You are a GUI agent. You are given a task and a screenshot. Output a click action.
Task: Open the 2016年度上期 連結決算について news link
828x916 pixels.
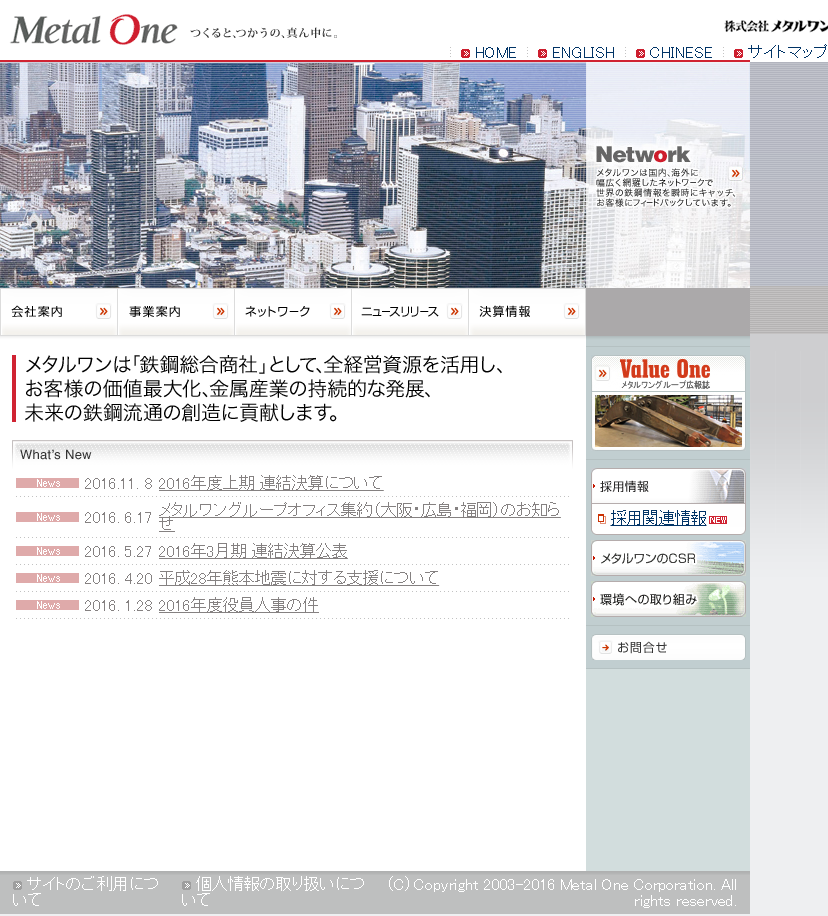(270, 483)
